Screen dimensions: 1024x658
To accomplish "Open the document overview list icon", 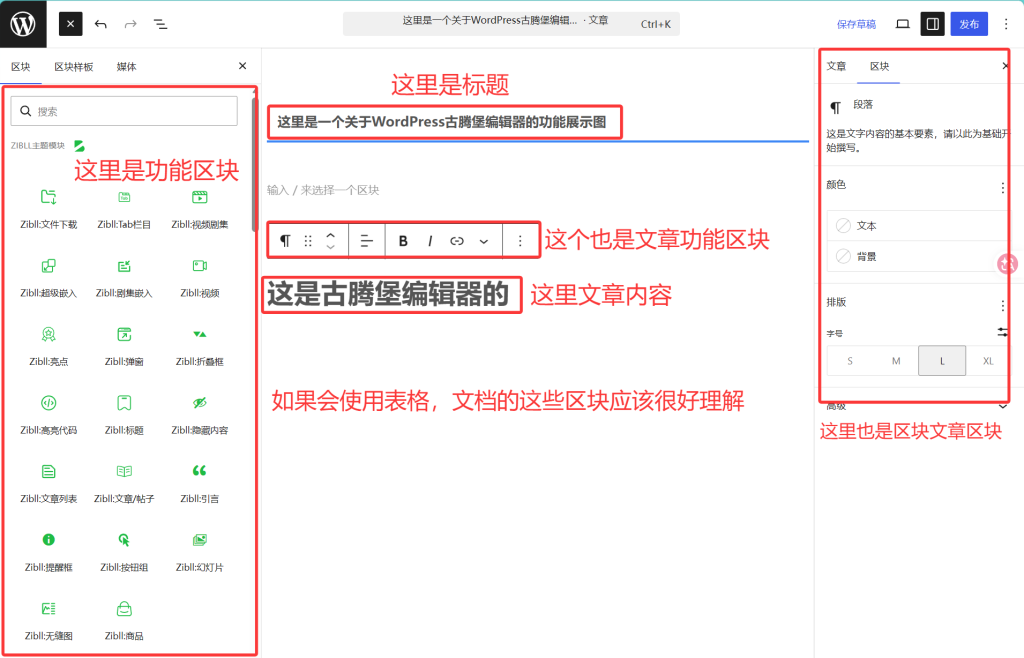I will 160,24.
